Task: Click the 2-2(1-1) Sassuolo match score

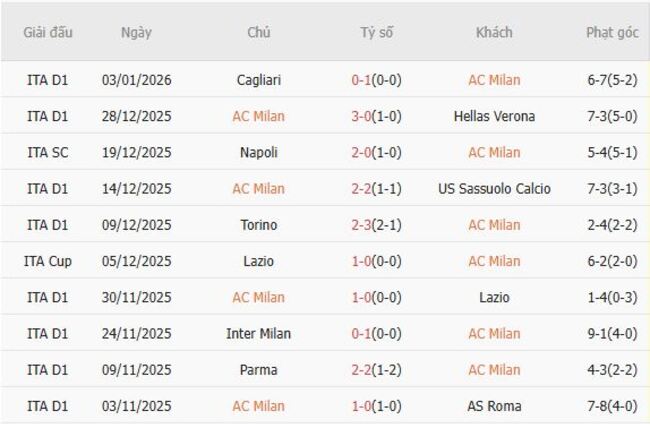Action: click(x=376, y=189)
